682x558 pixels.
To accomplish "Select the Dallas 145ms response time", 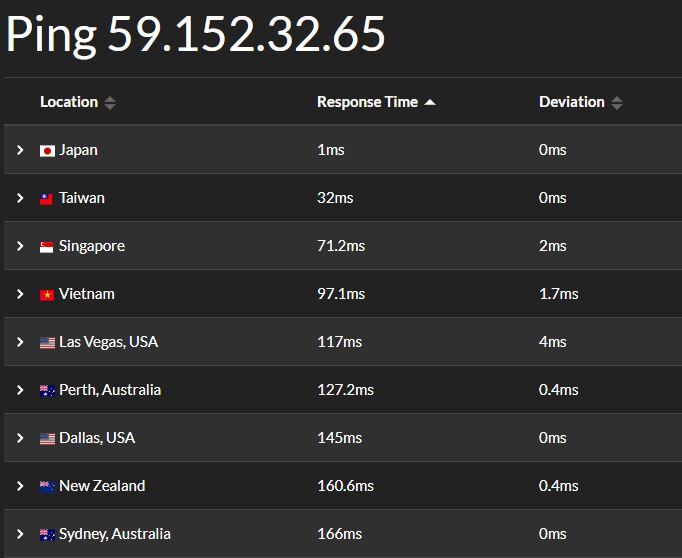I will 336,438.
